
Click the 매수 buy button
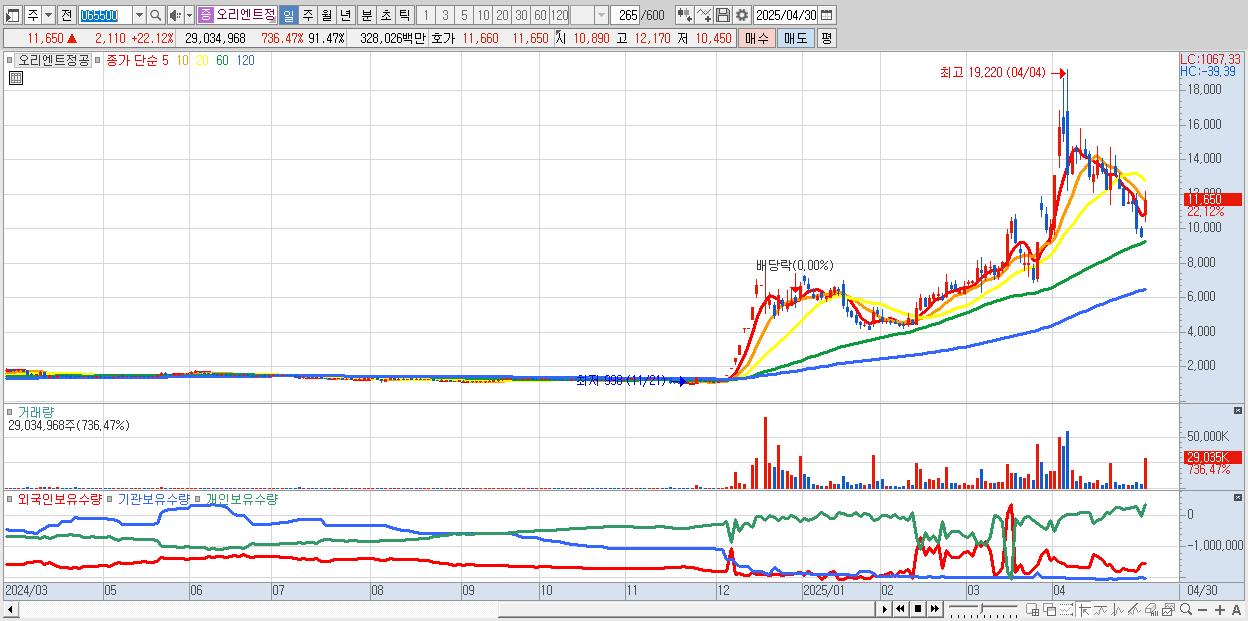coord(756,38)
